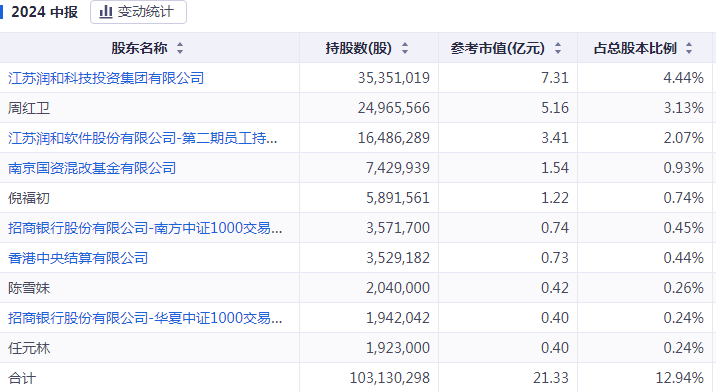Click sort arrows beside 股东名称 header

pyautogui.click(x=180, y=48)
